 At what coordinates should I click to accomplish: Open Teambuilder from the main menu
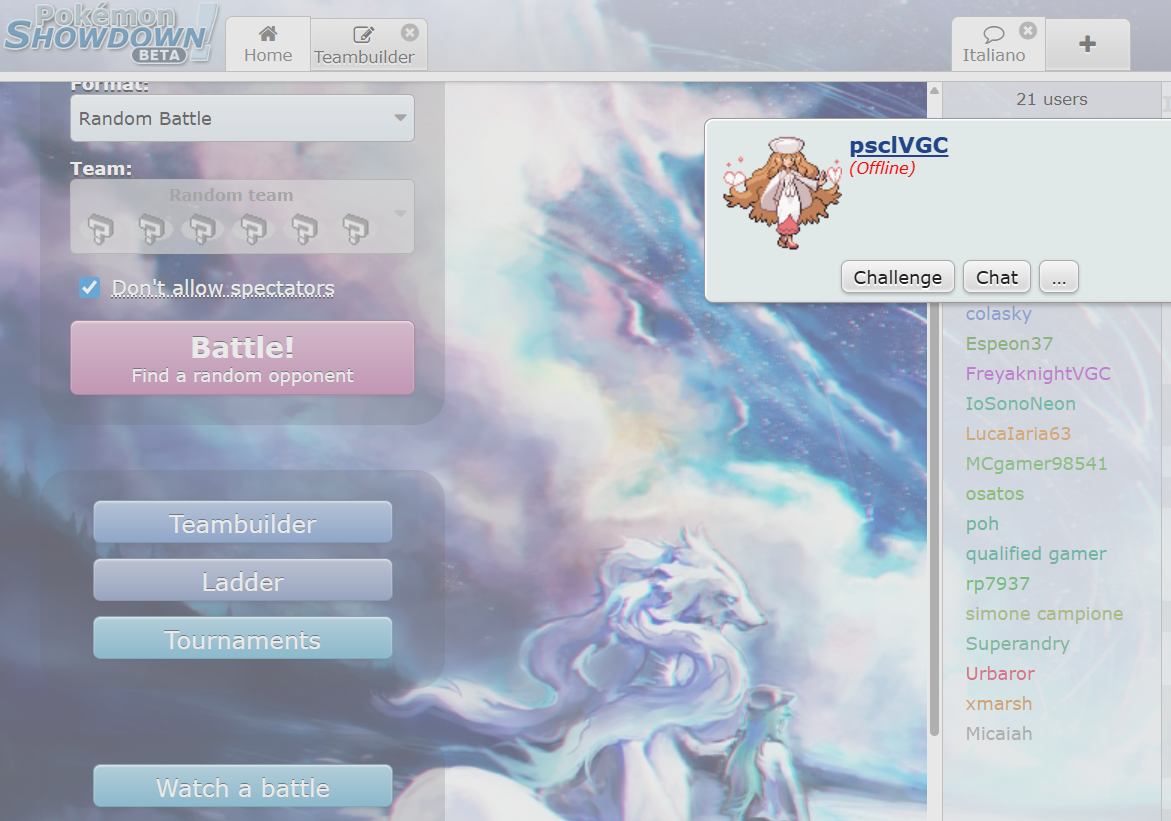(242, 522)
